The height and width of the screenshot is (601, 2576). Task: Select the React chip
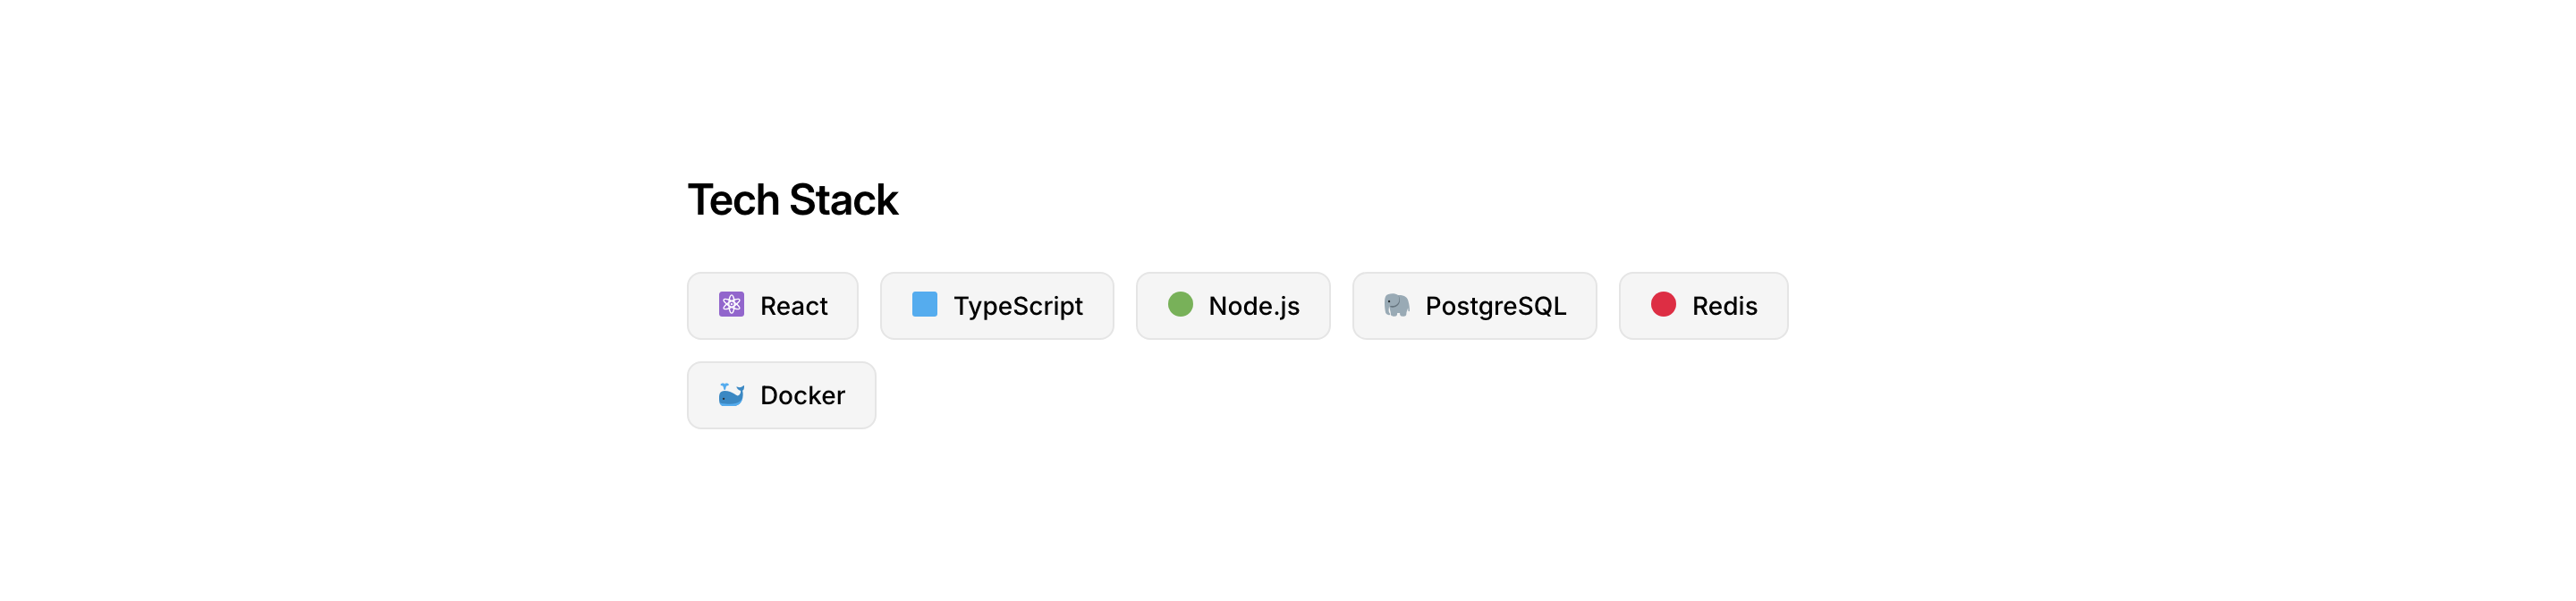pos(772,306)
